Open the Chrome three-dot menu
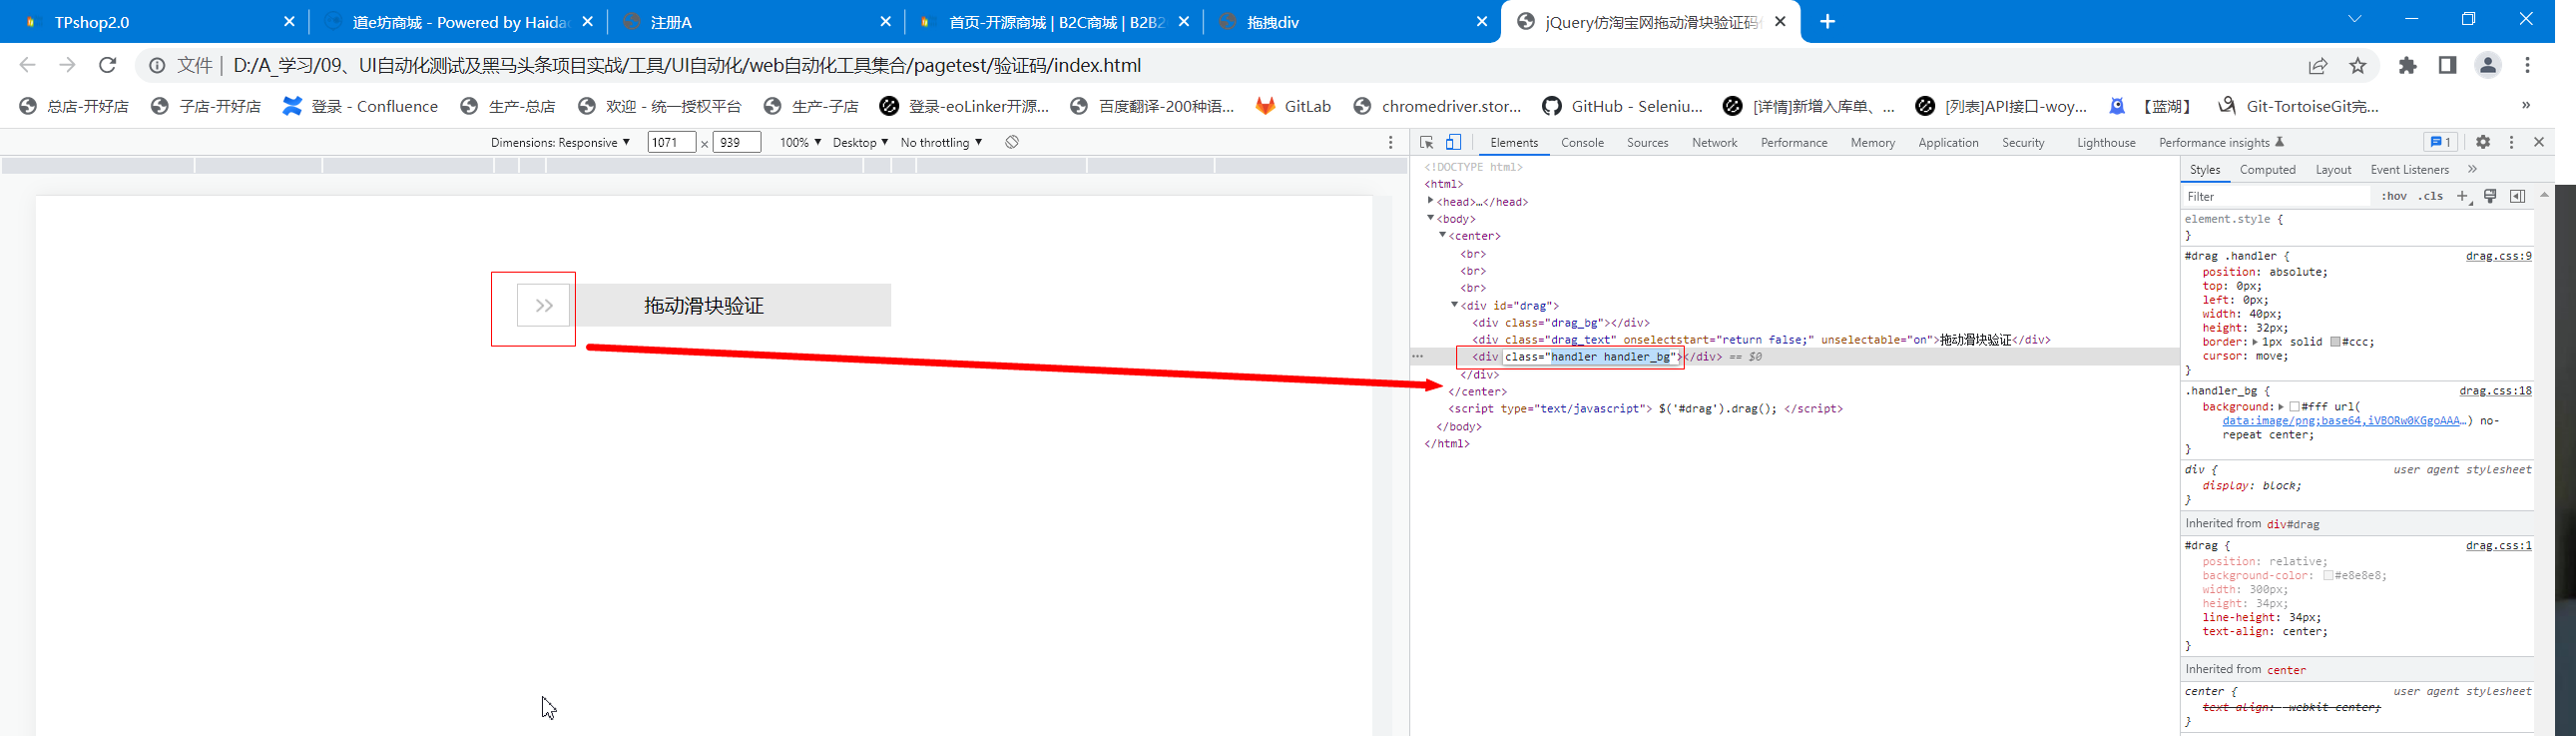Image resolution: width=2576 pixels, height=736 pixels. click(x=2528, y=65)
